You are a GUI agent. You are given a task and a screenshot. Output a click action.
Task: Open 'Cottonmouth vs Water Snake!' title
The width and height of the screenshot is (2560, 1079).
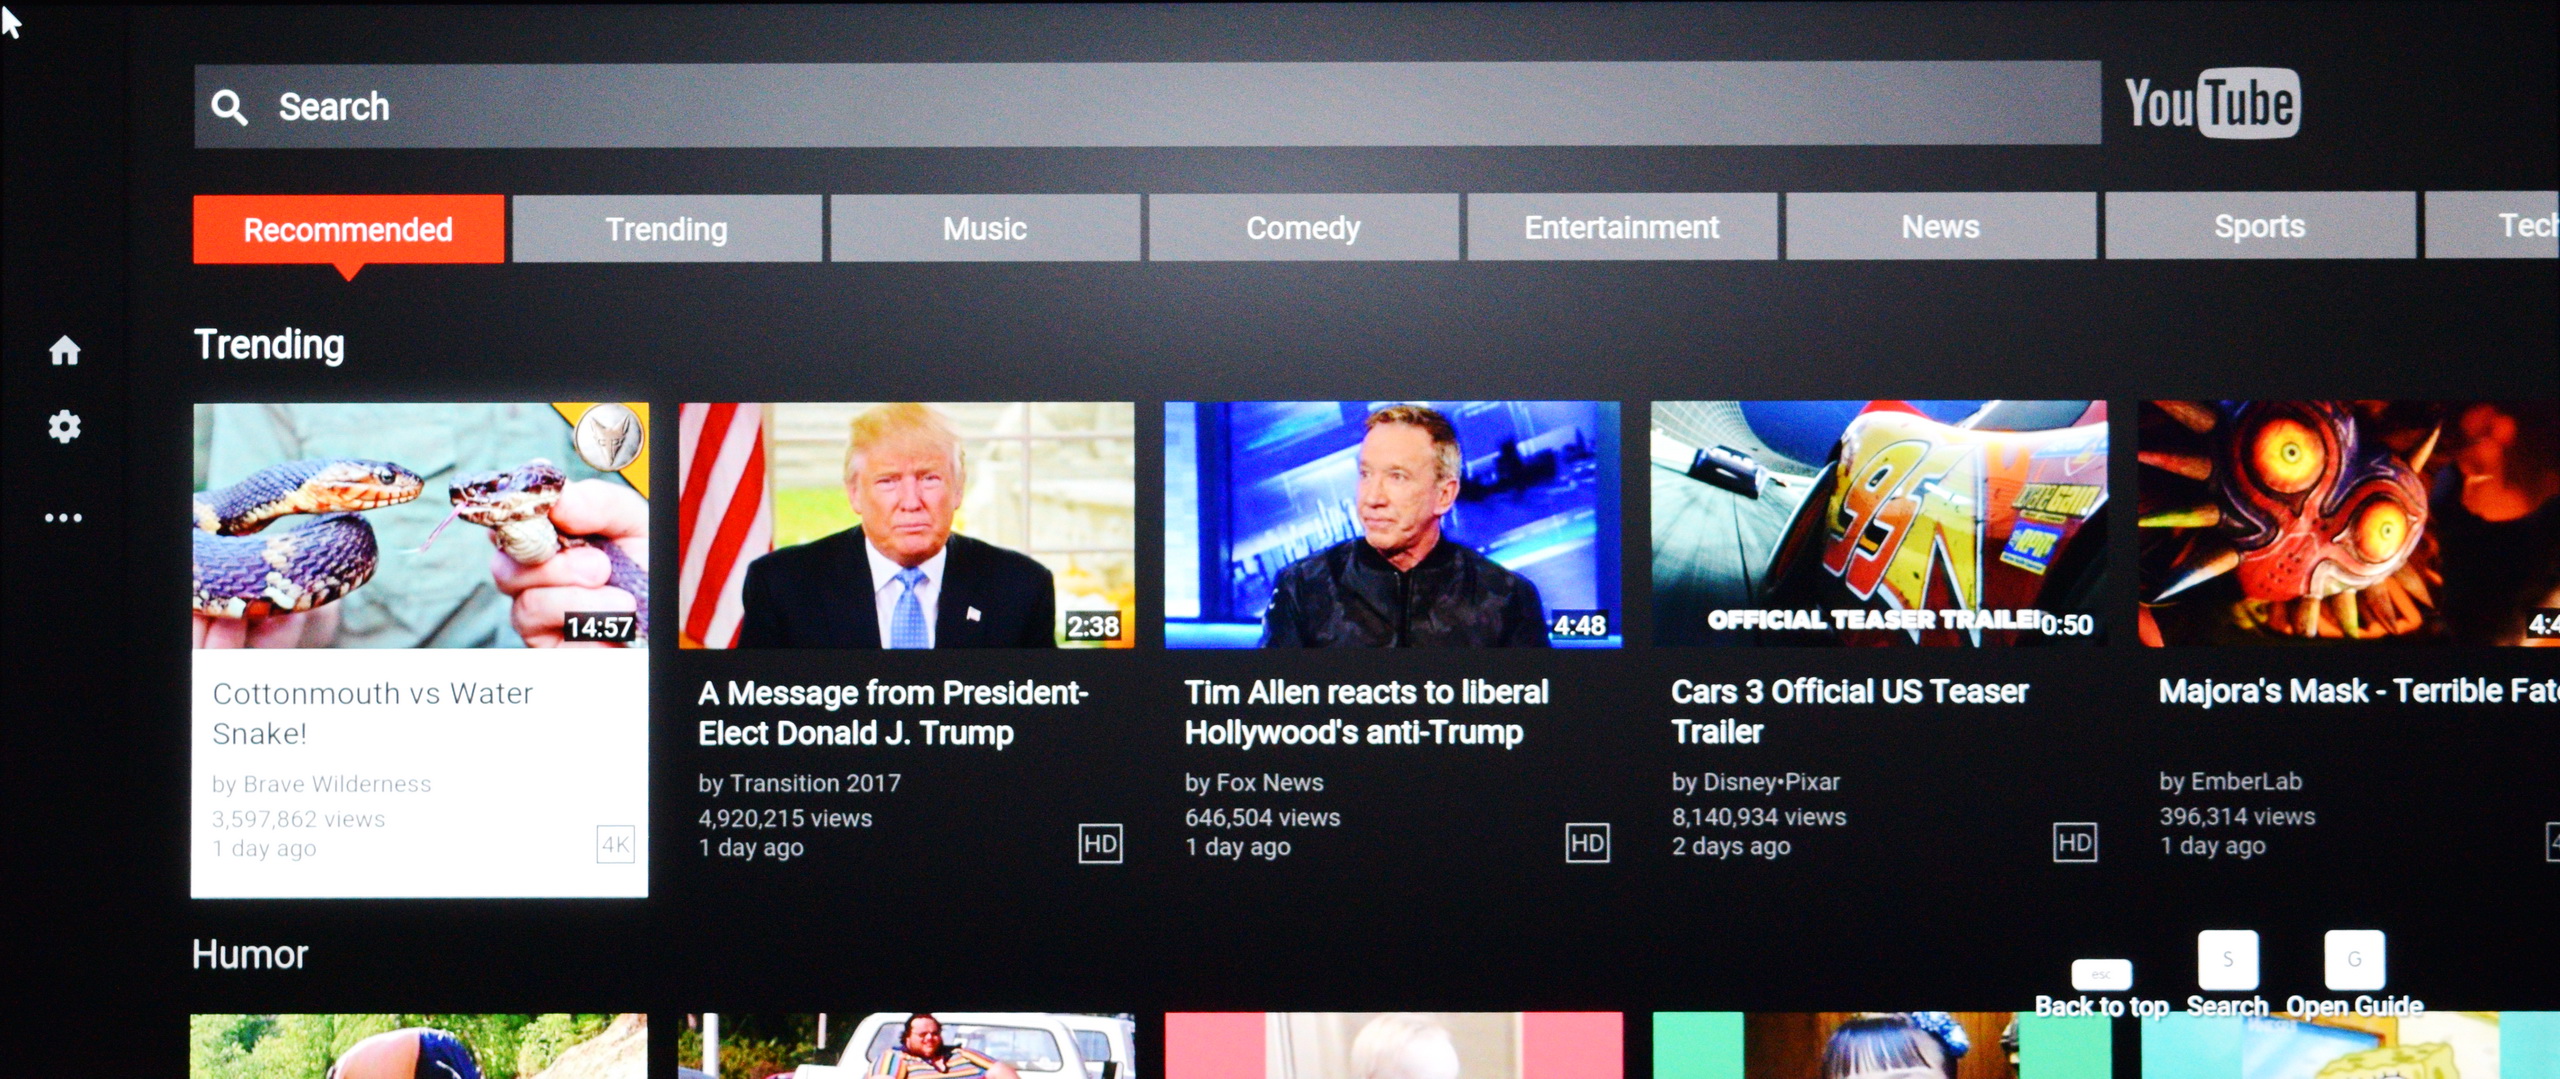click(x=373, y=713)
